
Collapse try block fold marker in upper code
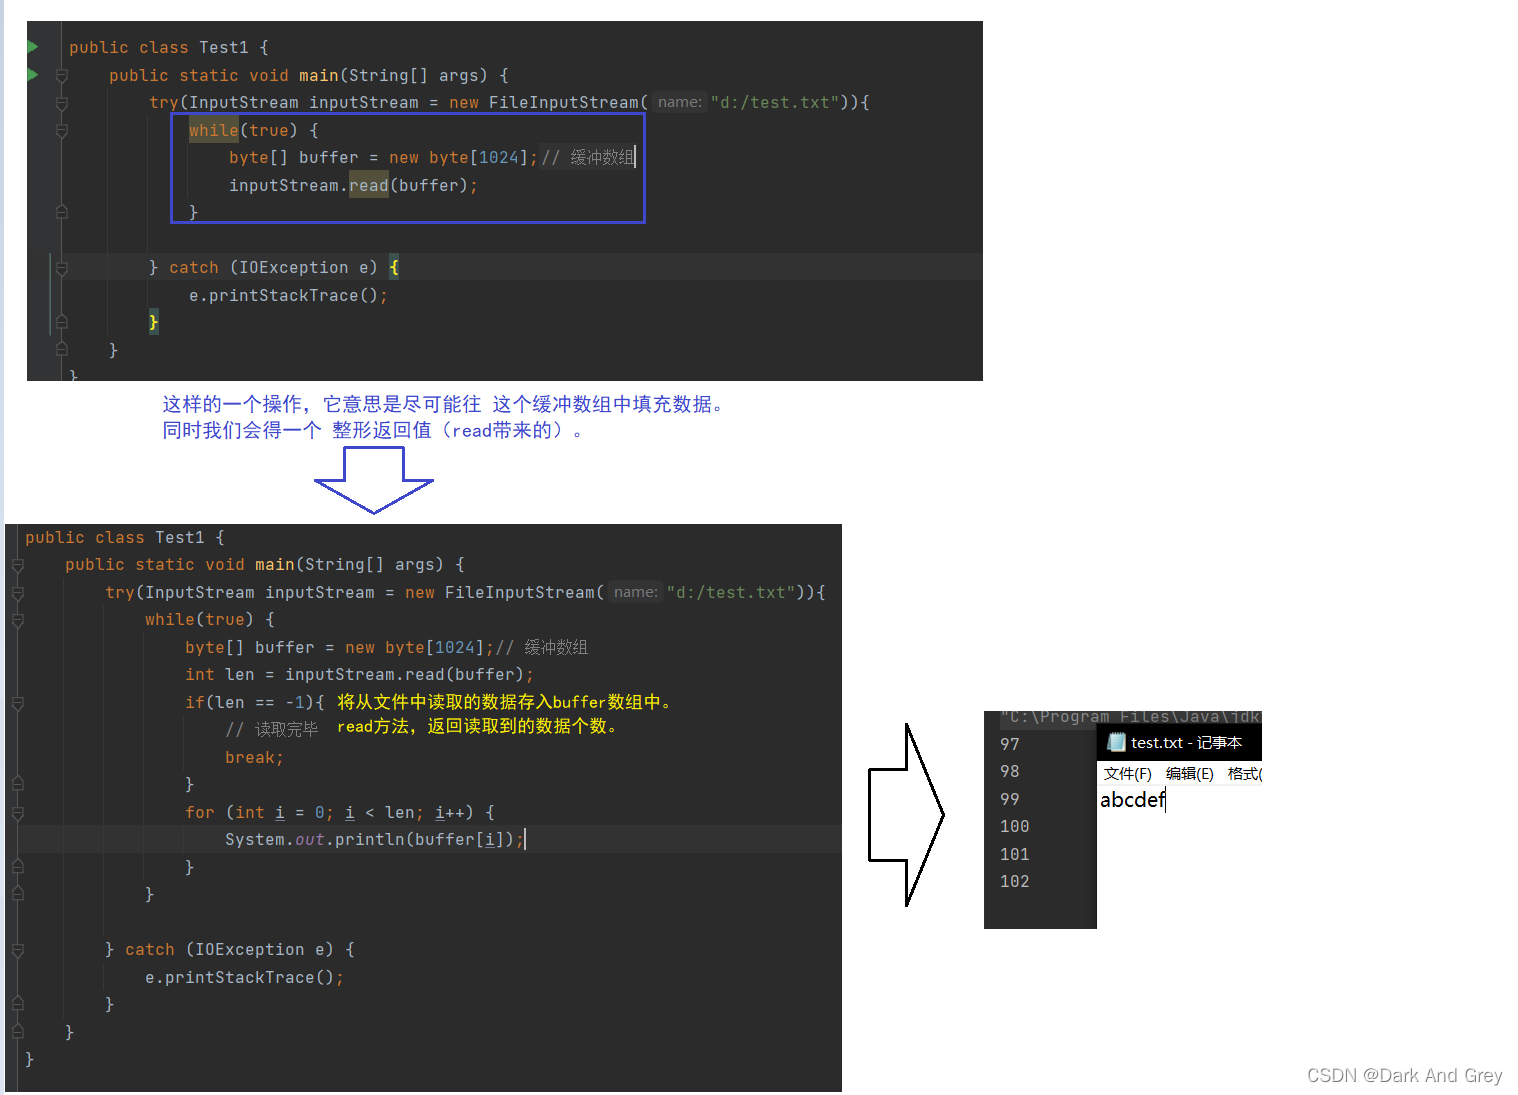62,103
